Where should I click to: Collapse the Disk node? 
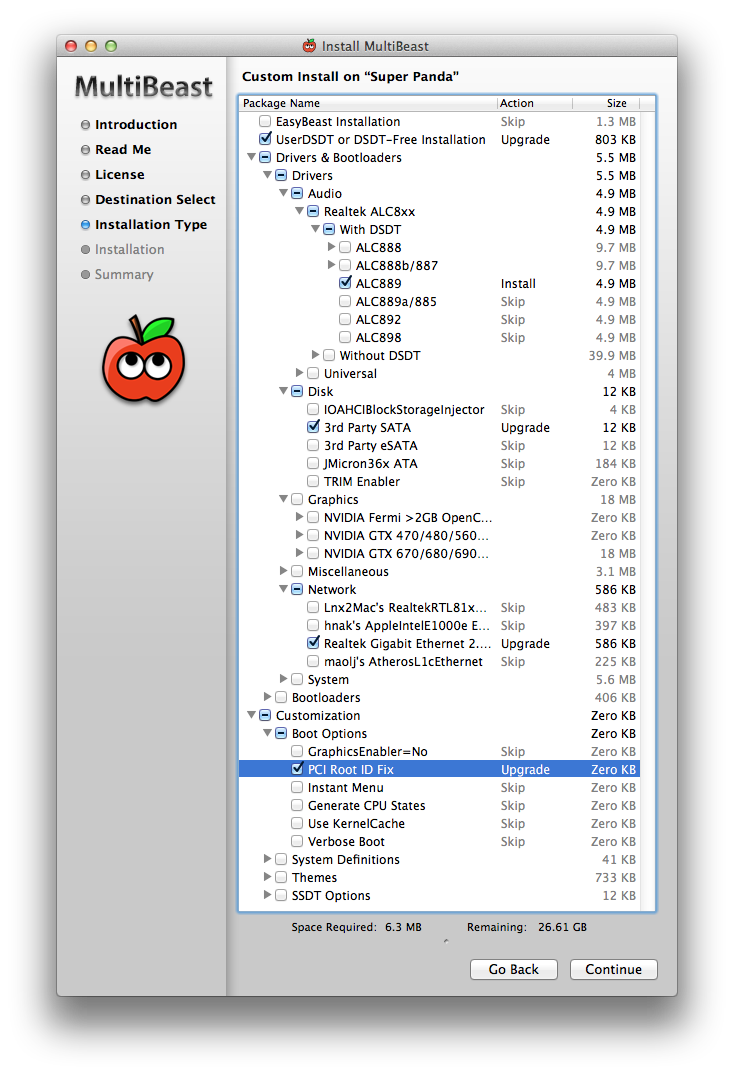[x=284, y=391]
